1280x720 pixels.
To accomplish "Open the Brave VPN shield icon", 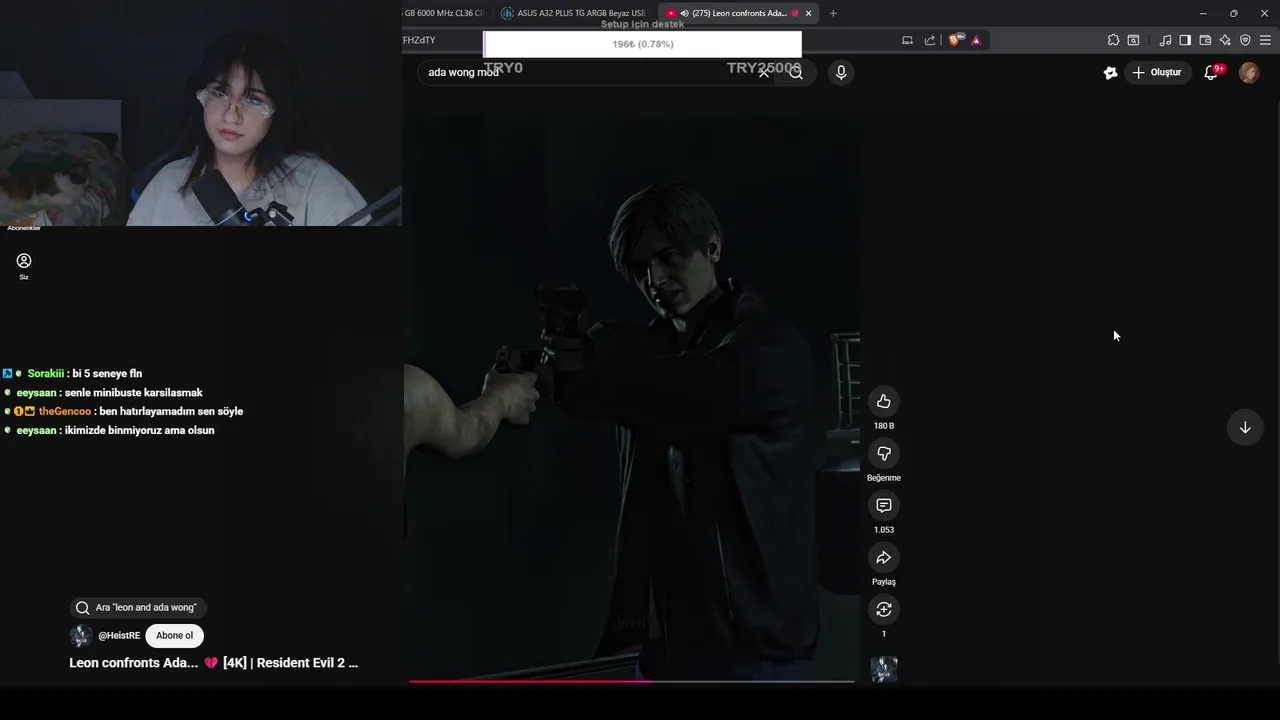I will coord(1245,40).
